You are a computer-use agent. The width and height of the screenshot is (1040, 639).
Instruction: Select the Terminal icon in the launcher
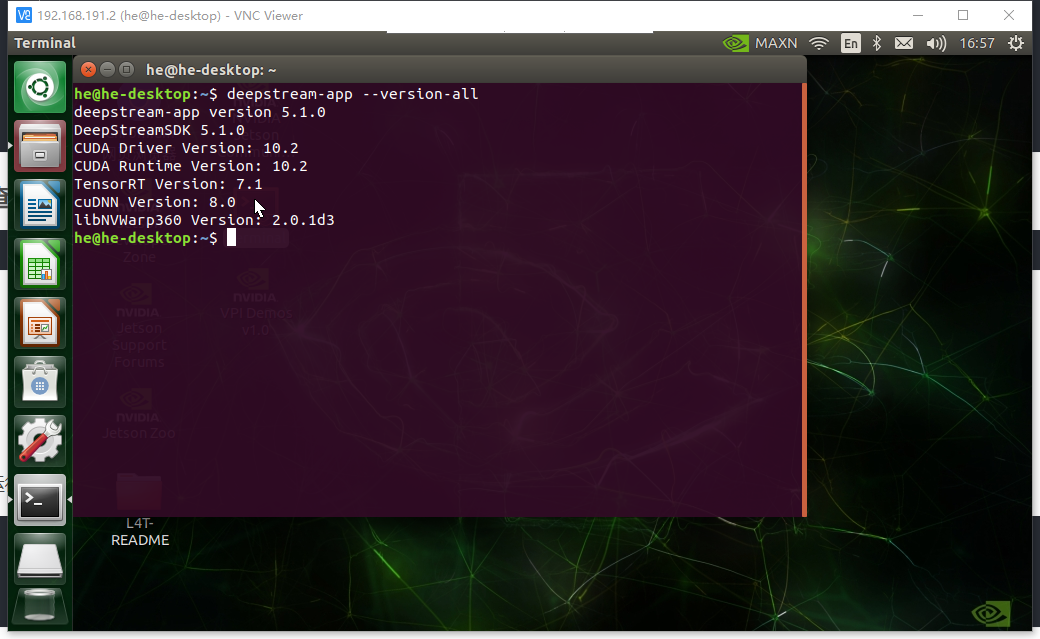[39, 499]
